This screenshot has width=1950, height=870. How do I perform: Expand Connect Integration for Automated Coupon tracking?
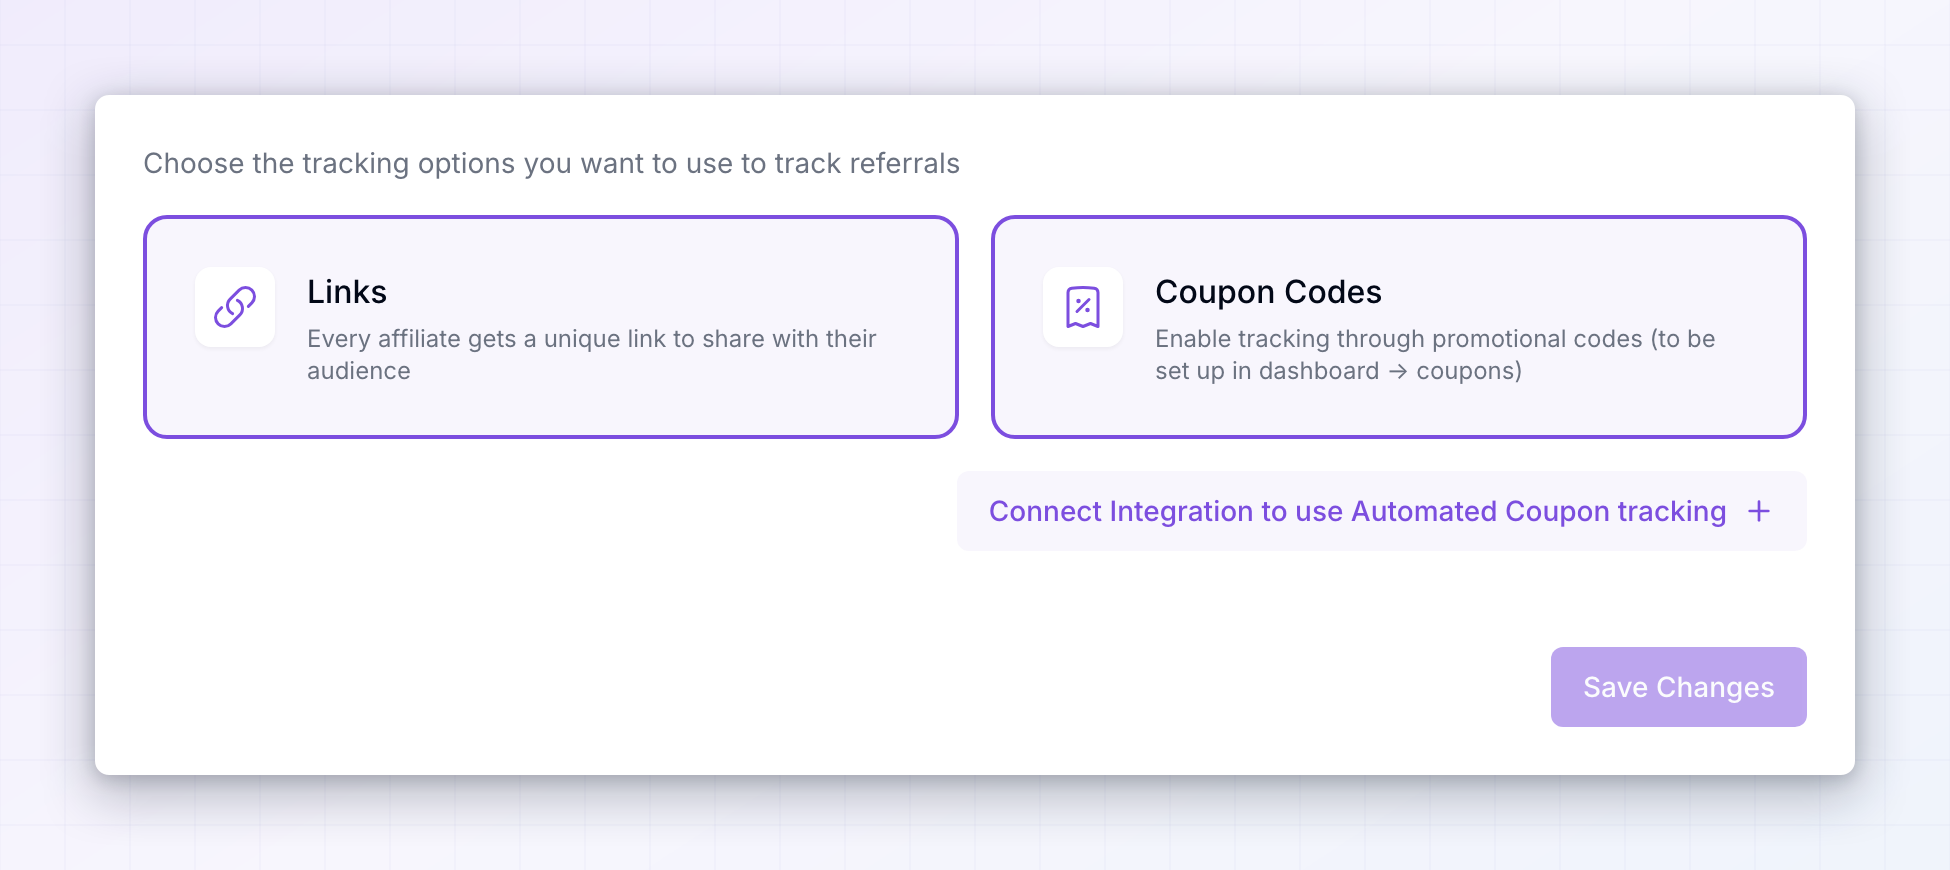pyautogui.click(x=1382, y=511)
